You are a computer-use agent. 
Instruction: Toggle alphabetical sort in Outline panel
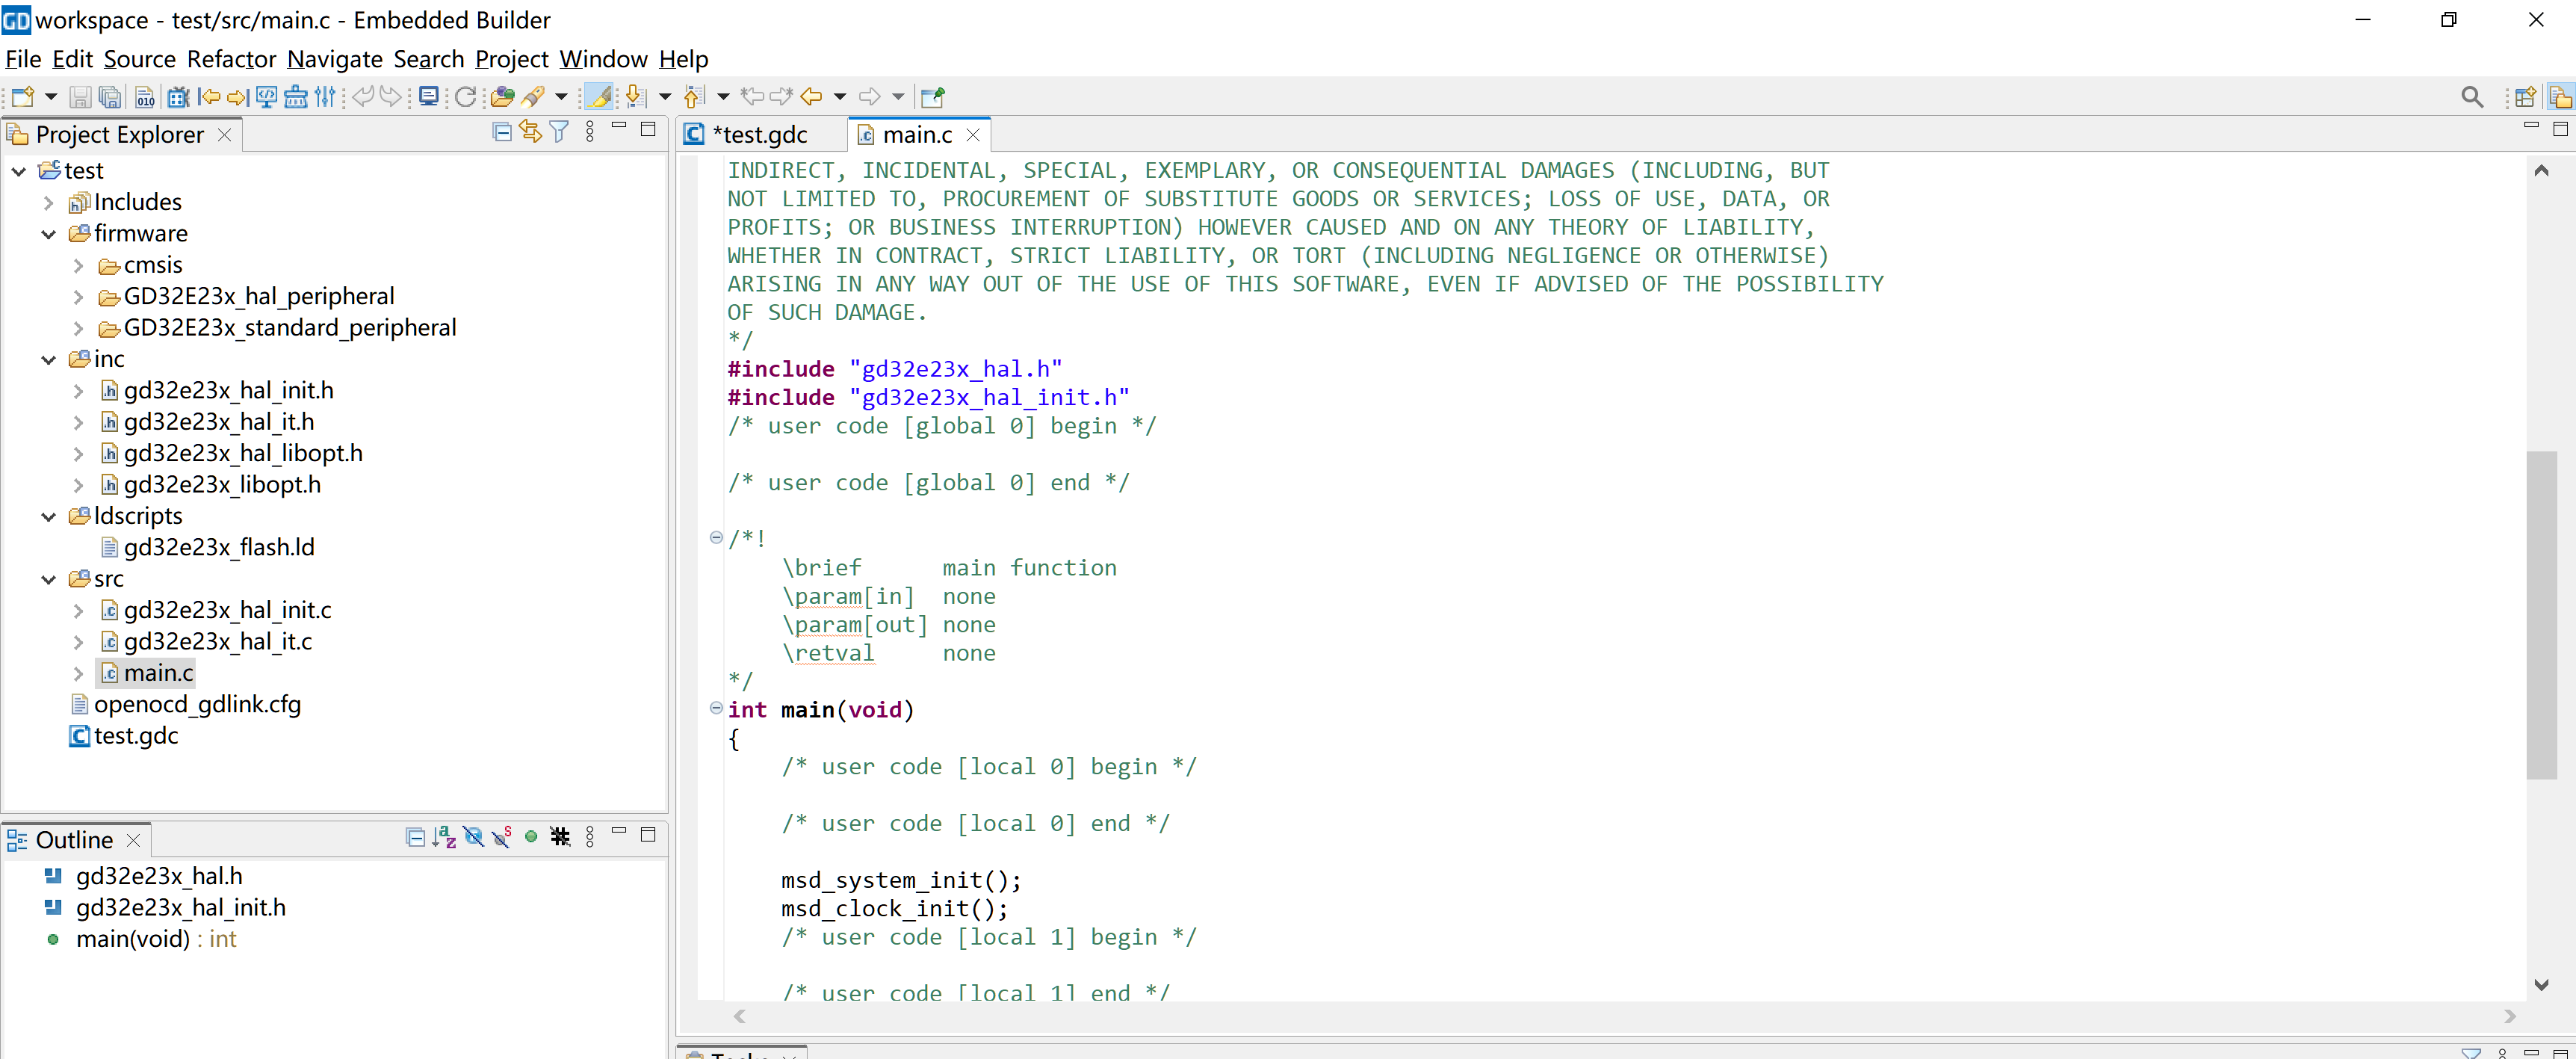[444, 837]
